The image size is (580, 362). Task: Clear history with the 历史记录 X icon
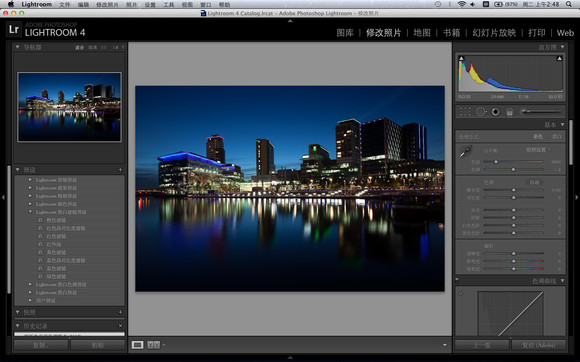(120, 326)
